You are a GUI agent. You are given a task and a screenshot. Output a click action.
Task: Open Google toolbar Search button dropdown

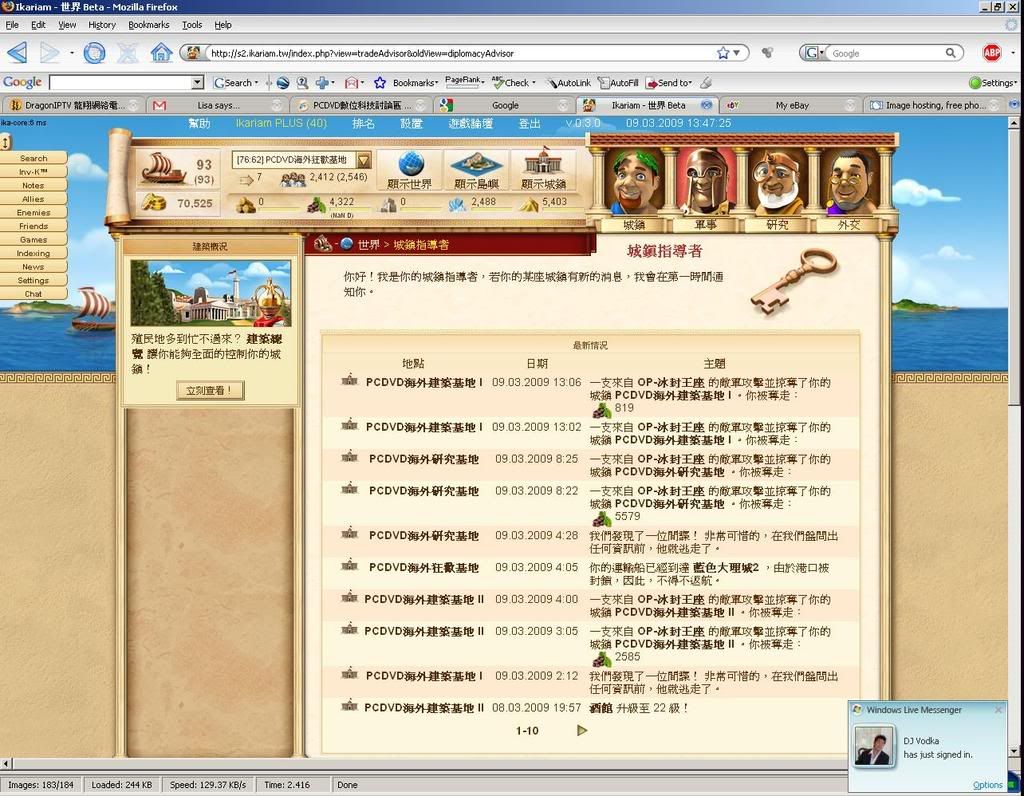pos(256,83)
